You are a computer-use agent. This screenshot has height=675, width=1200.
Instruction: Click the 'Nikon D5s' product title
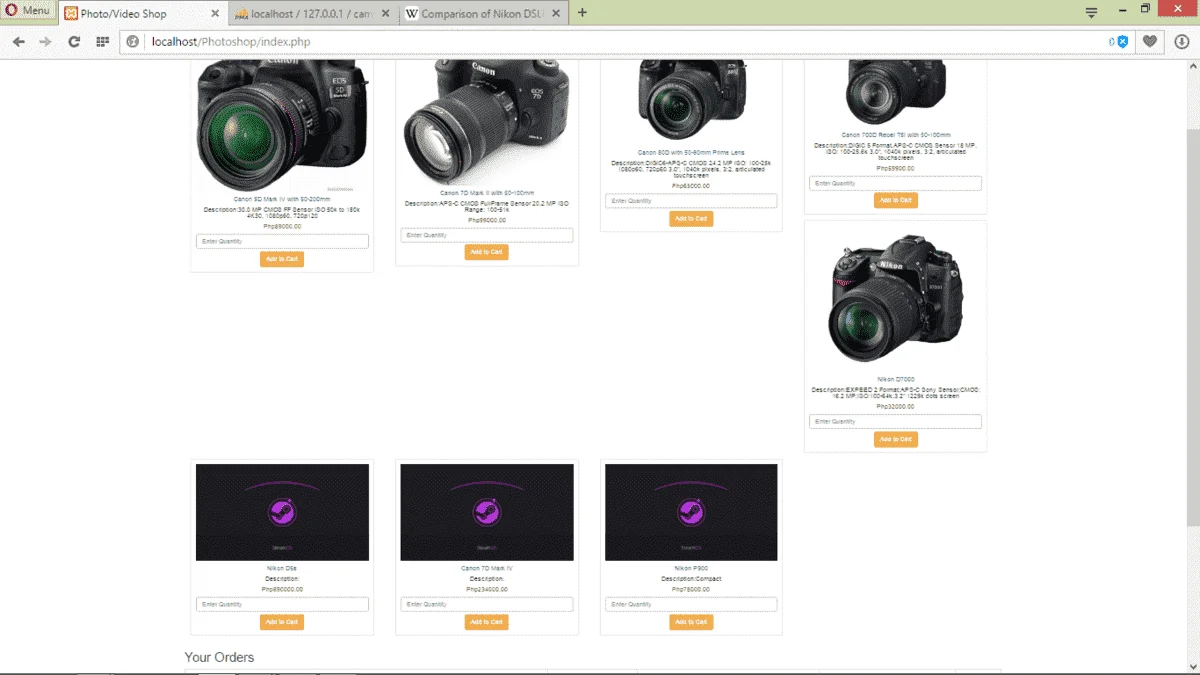point(282,568)
